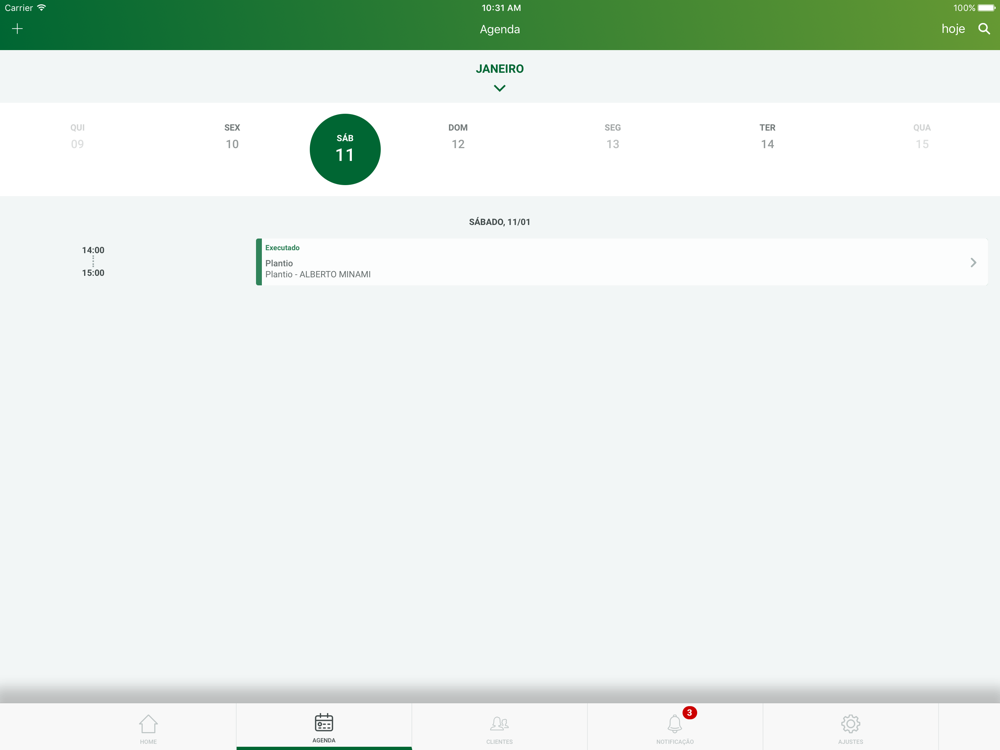Select Friday SEX 10
The image size is (1000, 750).
(232, 136)
